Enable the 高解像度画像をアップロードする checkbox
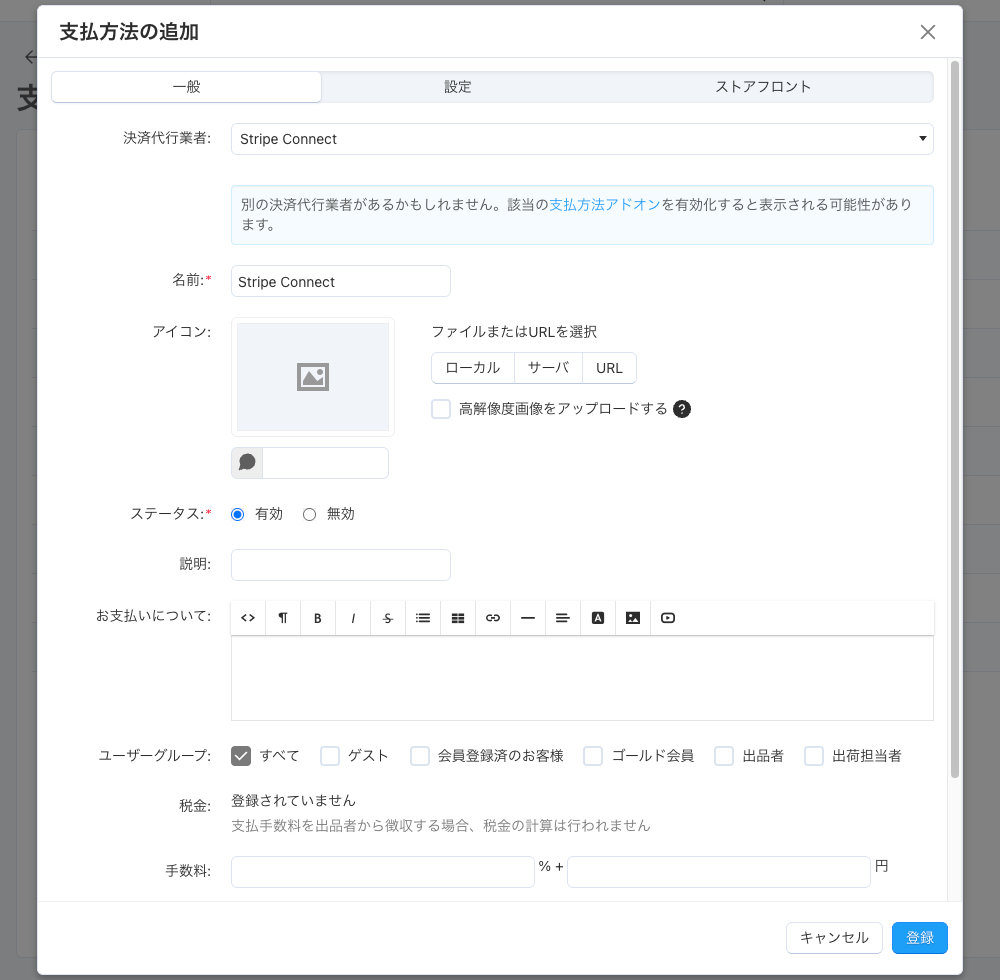This screenshot has width=1000, height=980. [x=440, y=409]
